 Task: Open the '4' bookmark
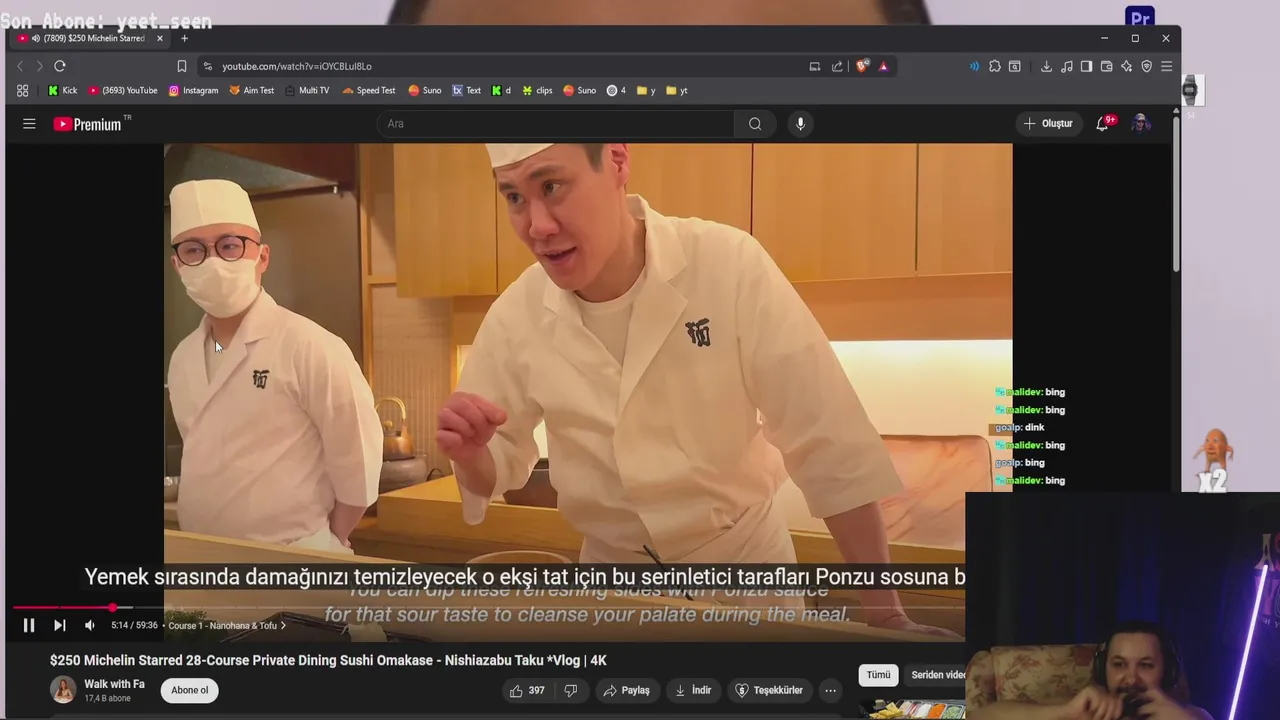[x=616, y=90]
